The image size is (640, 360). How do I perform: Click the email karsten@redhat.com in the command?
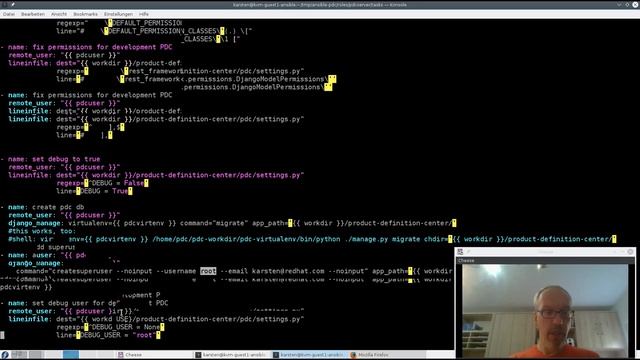(x=288, y=271)
